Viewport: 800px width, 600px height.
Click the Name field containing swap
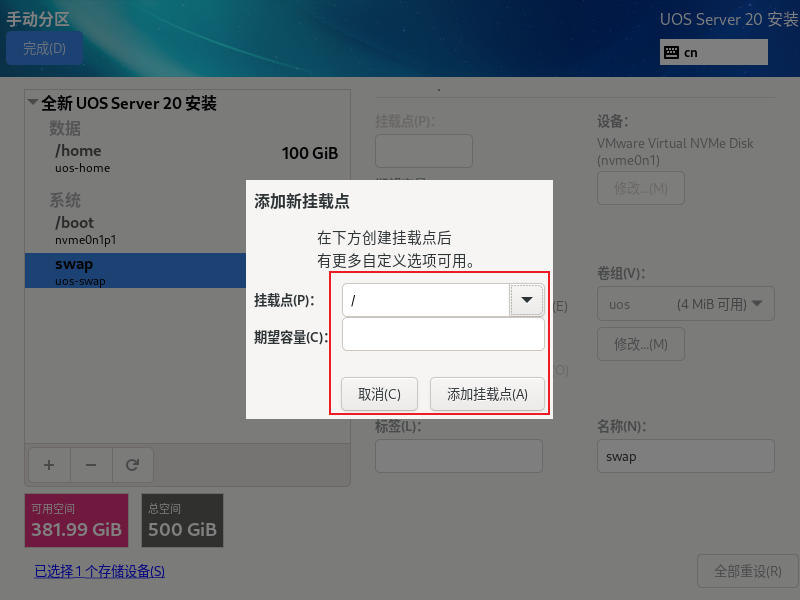pos(686,456)
